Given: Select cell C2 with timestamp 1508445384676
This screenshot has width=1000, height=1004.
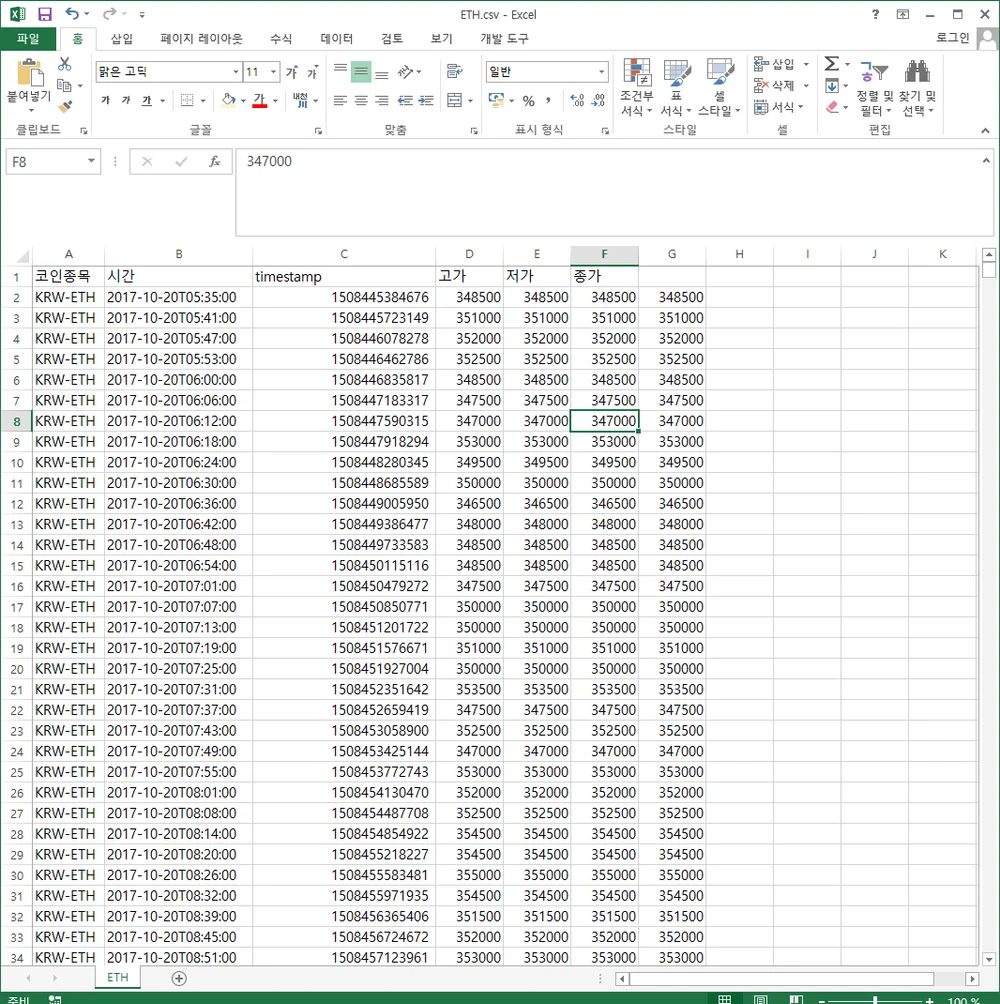Looking at the screenshot, I should [x=344, y=297].
